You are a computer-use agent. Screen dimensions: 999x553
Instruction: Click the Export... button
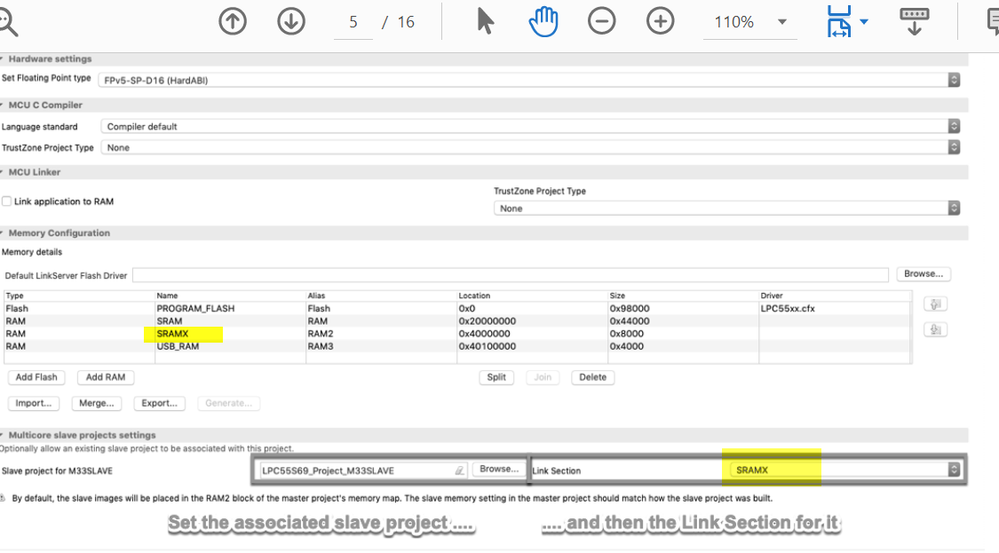[x=159, y=403]
